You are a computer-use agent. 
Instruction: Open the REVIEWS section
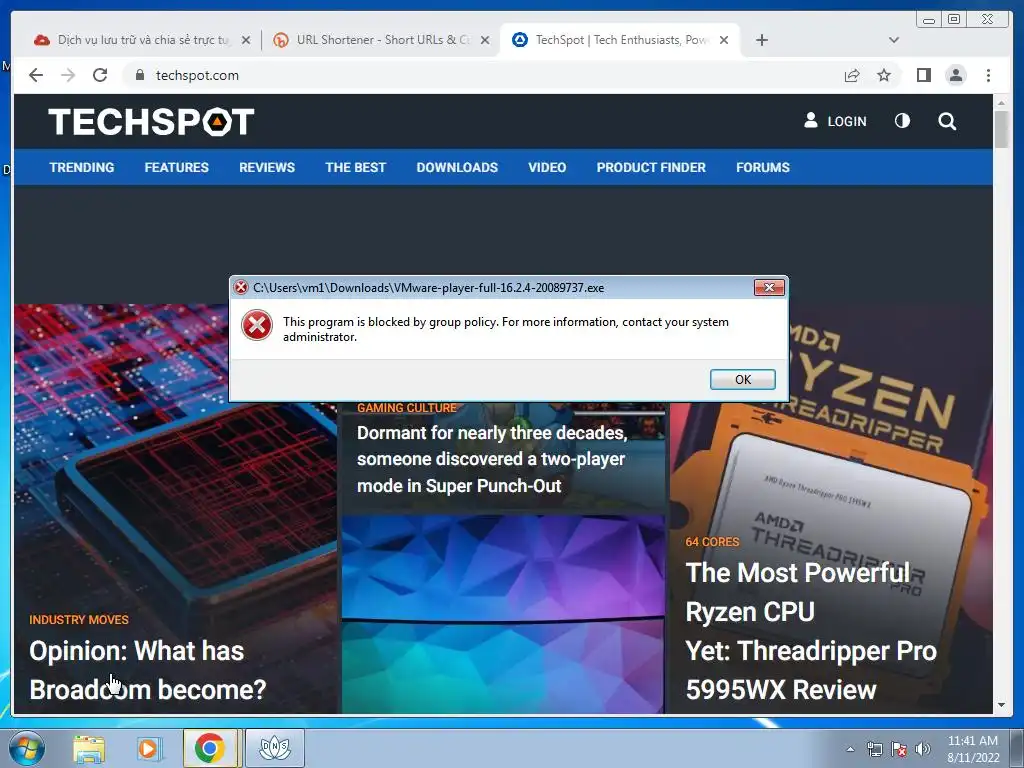(266, 167)
